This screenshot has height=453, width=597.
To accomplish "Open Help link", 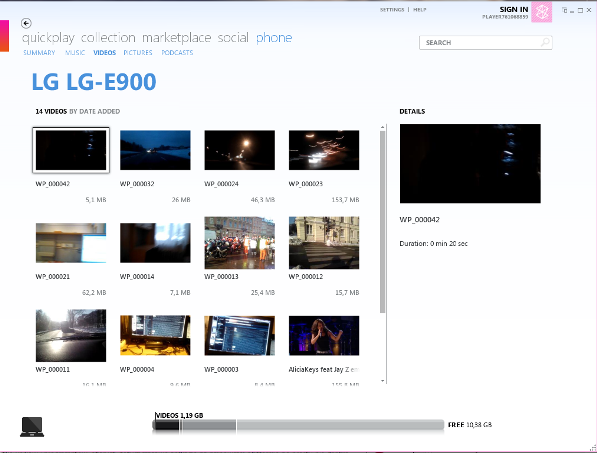I will pyautogui.click(x=420, y=10).
